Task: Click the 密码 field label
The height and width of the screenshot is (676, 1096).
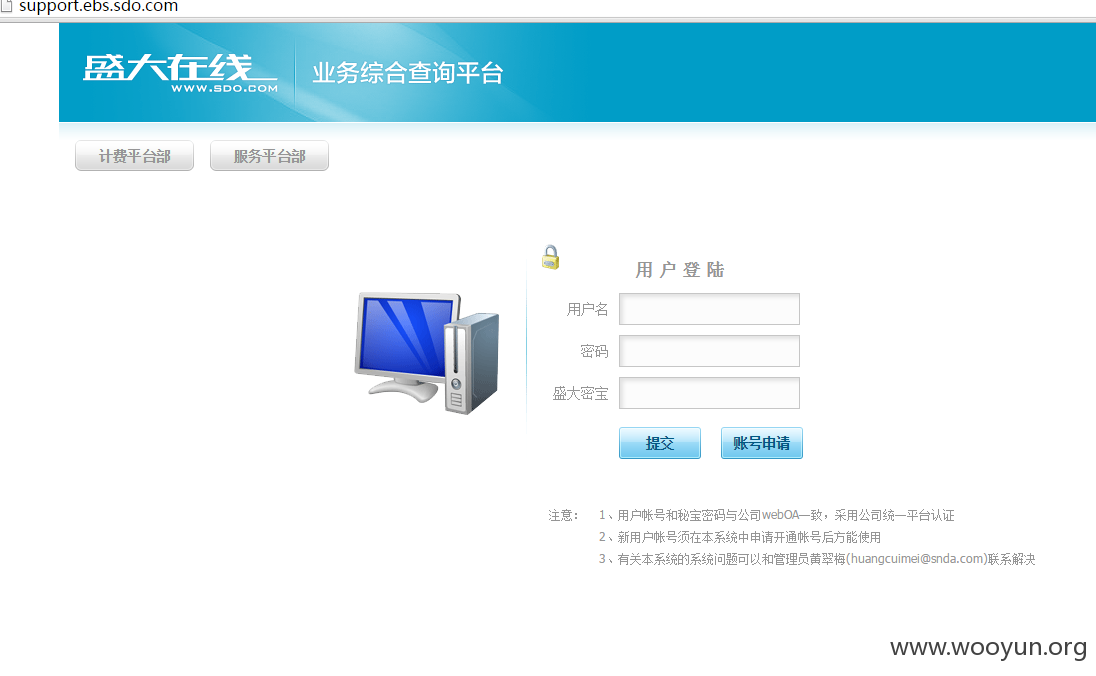Action: 594,351
